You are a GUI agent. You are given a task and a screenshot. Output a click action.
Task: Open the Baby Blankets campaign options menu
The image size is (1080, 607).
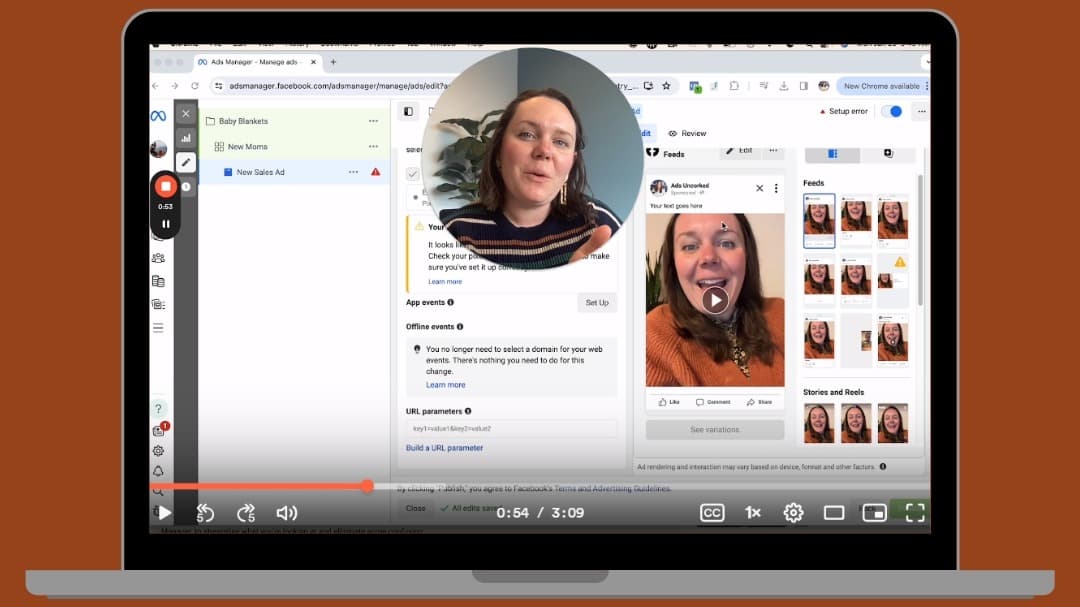point(373,121)
